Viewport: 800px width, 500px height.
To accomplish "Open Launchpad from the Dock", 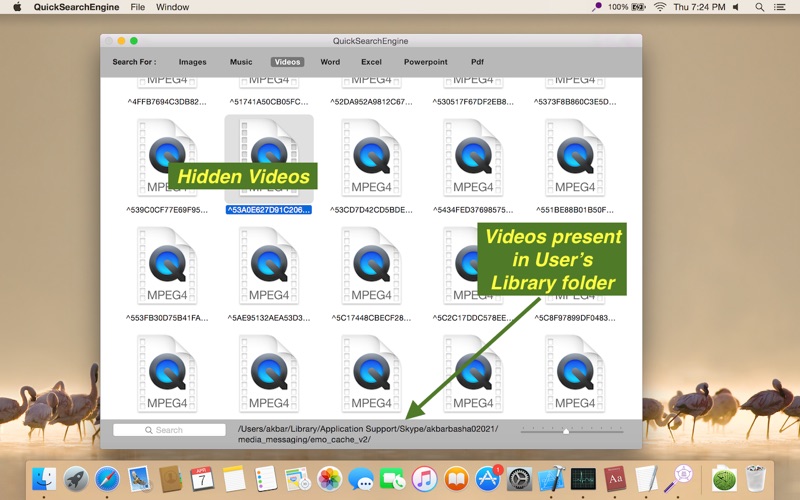I will 76,480.
